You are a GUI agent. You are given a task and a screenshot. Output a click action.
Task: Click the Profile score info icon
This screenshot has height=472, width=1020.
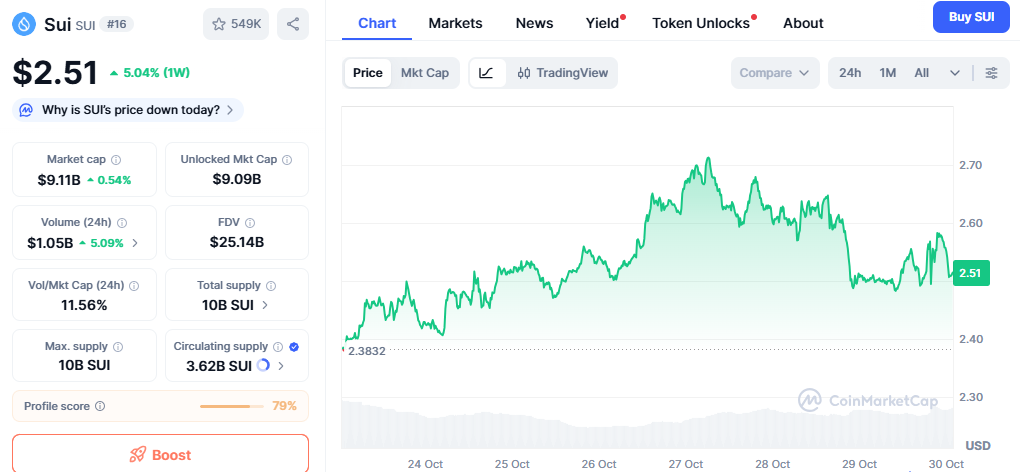[x=100, y=406]
